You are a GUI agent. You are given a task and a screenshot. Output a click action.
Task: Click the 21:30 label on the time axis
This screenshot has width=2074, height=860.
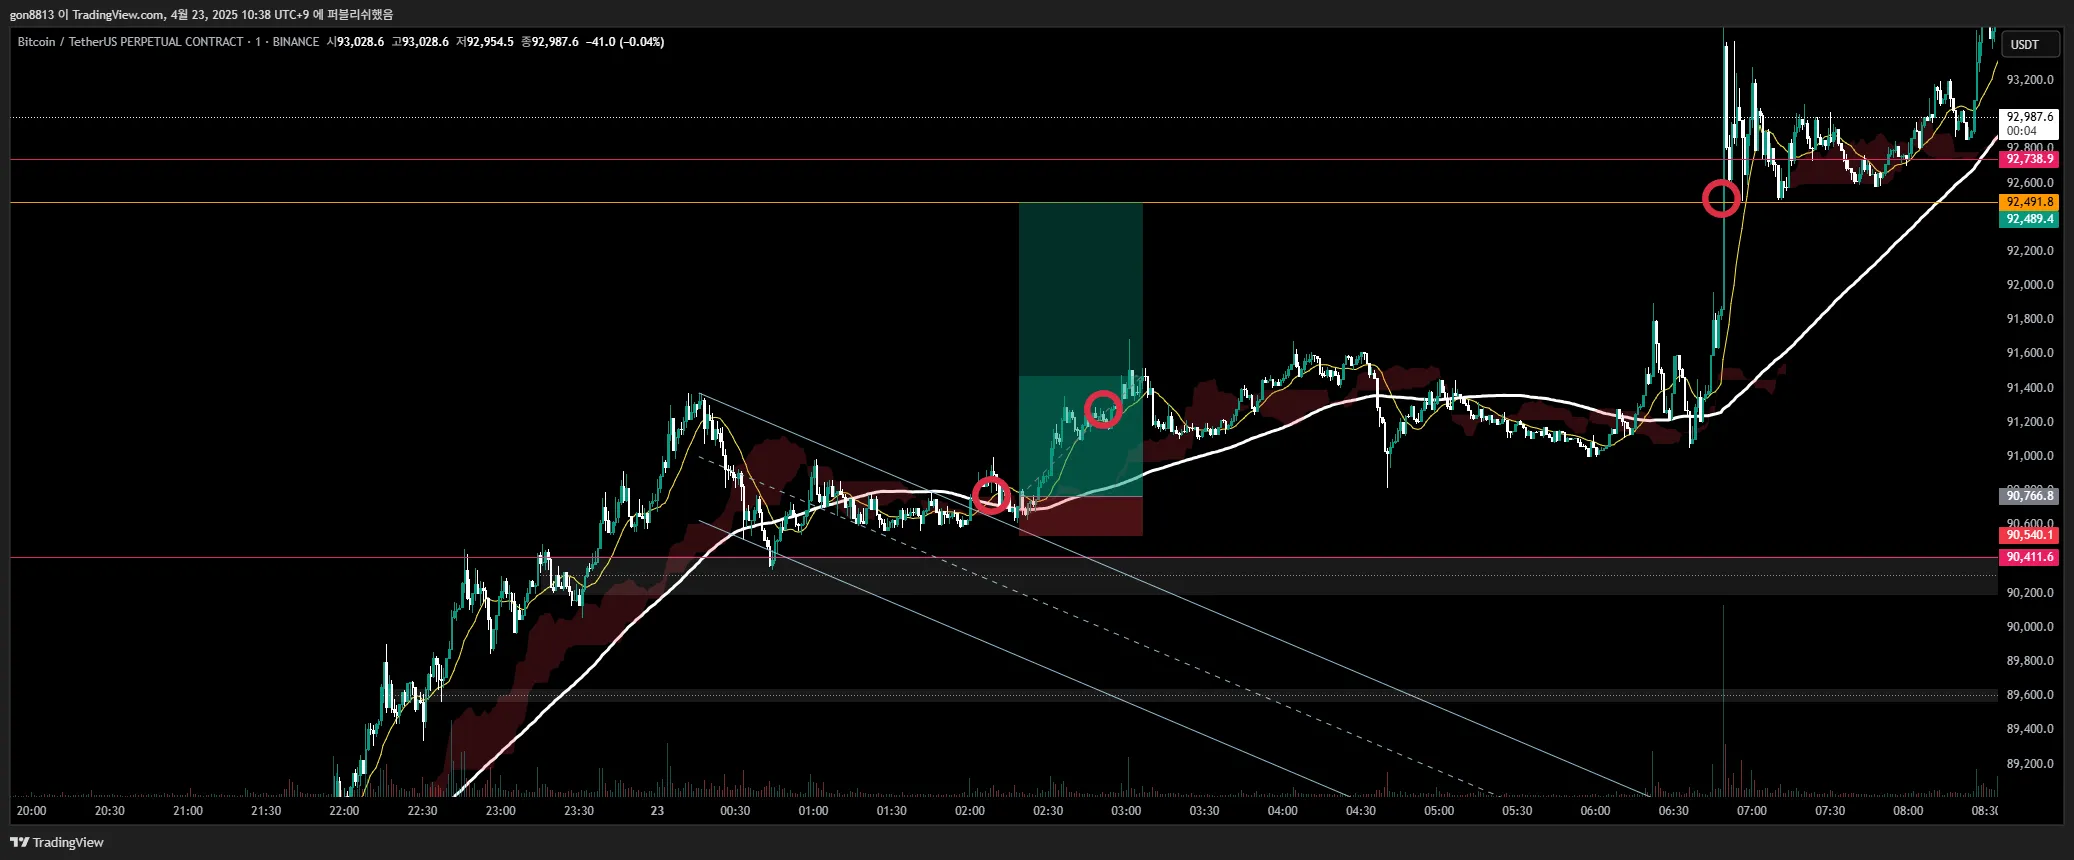pos(266,811)
